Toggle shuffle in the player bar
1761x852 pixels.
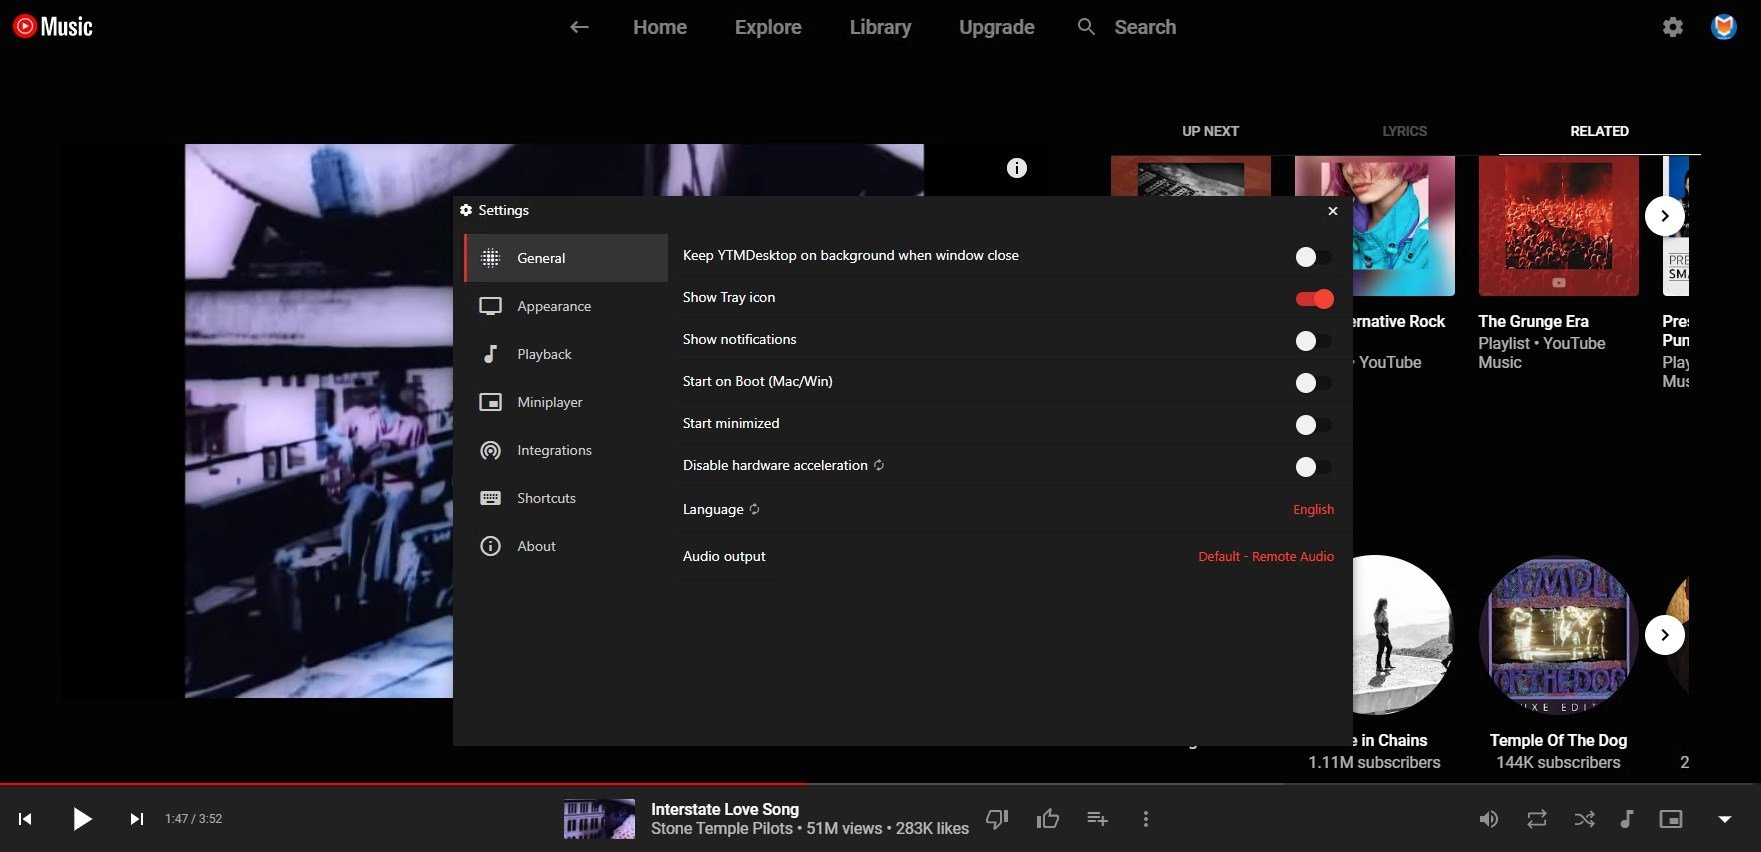[x=1584, y=819]
